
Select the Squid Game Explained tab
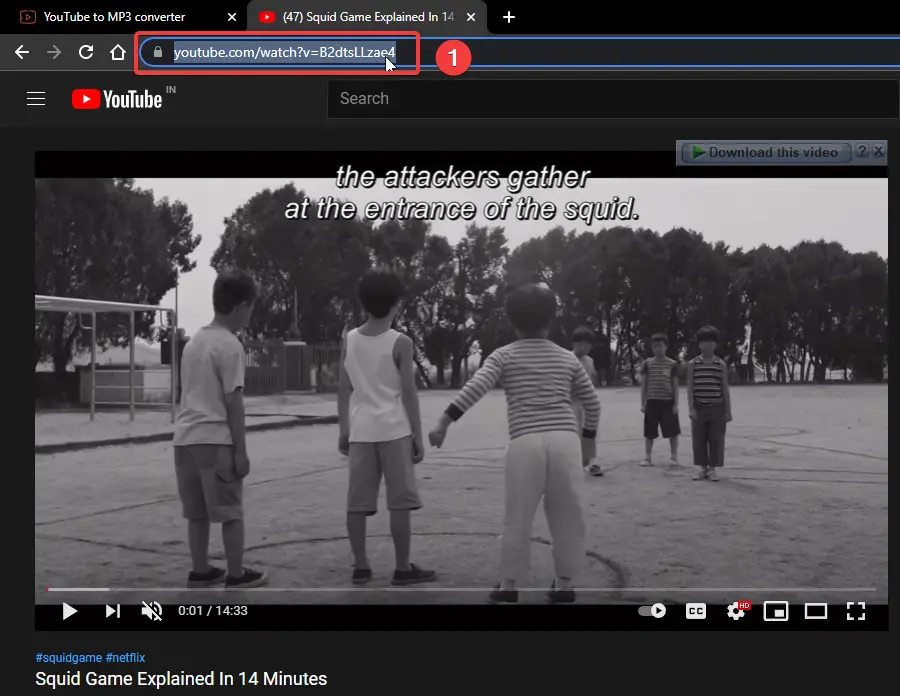coord(367,17)
